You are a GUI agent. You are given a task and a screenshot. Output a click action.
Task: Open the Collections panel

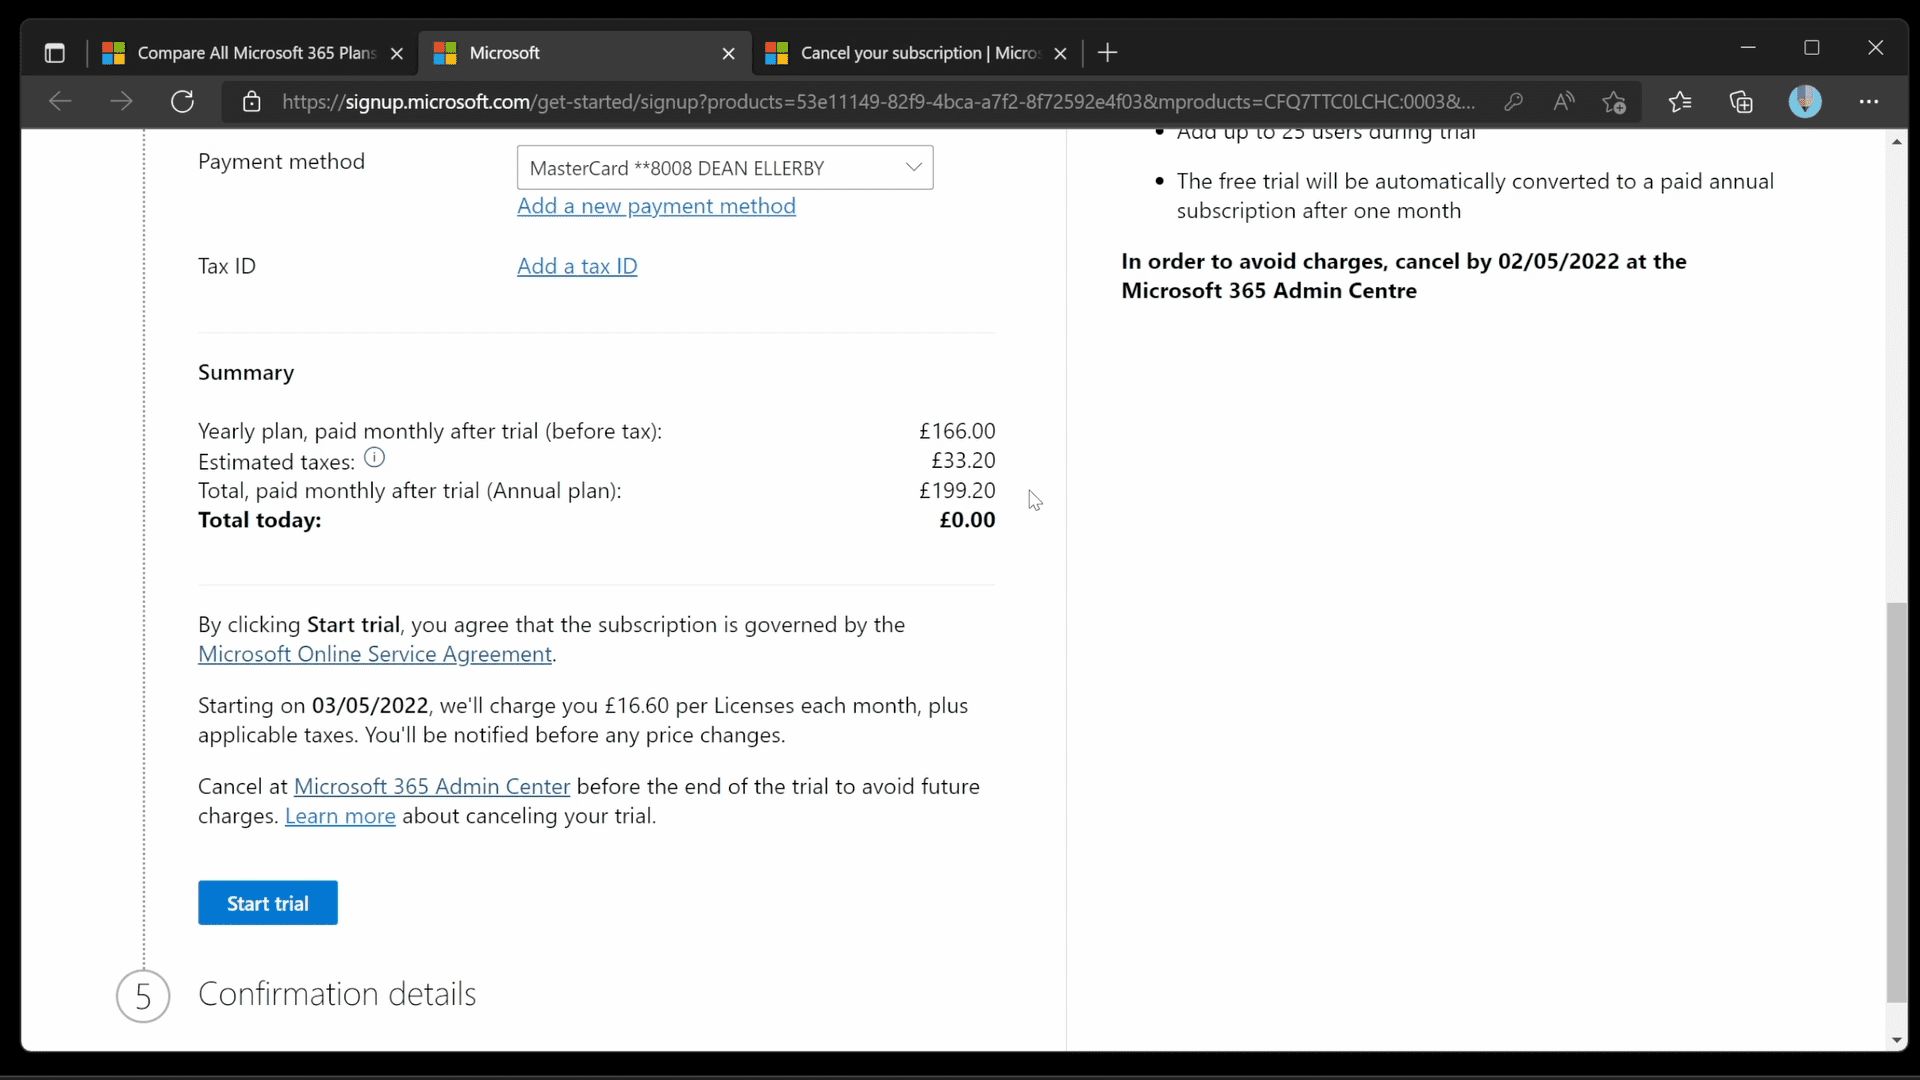1743,101
